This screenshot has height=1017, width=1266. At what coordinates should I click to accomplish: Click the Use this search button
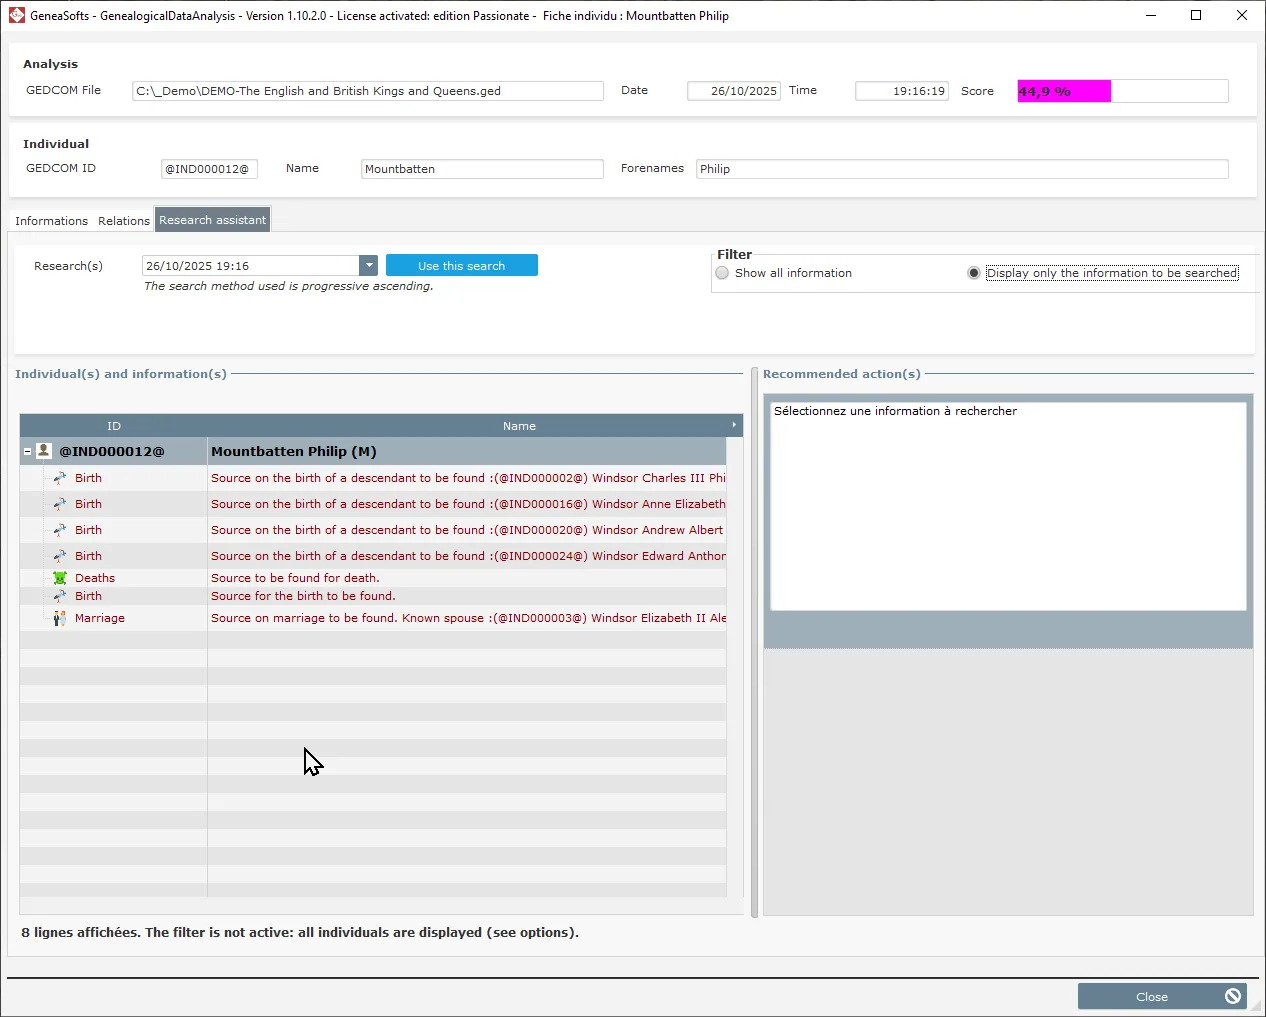461,265
